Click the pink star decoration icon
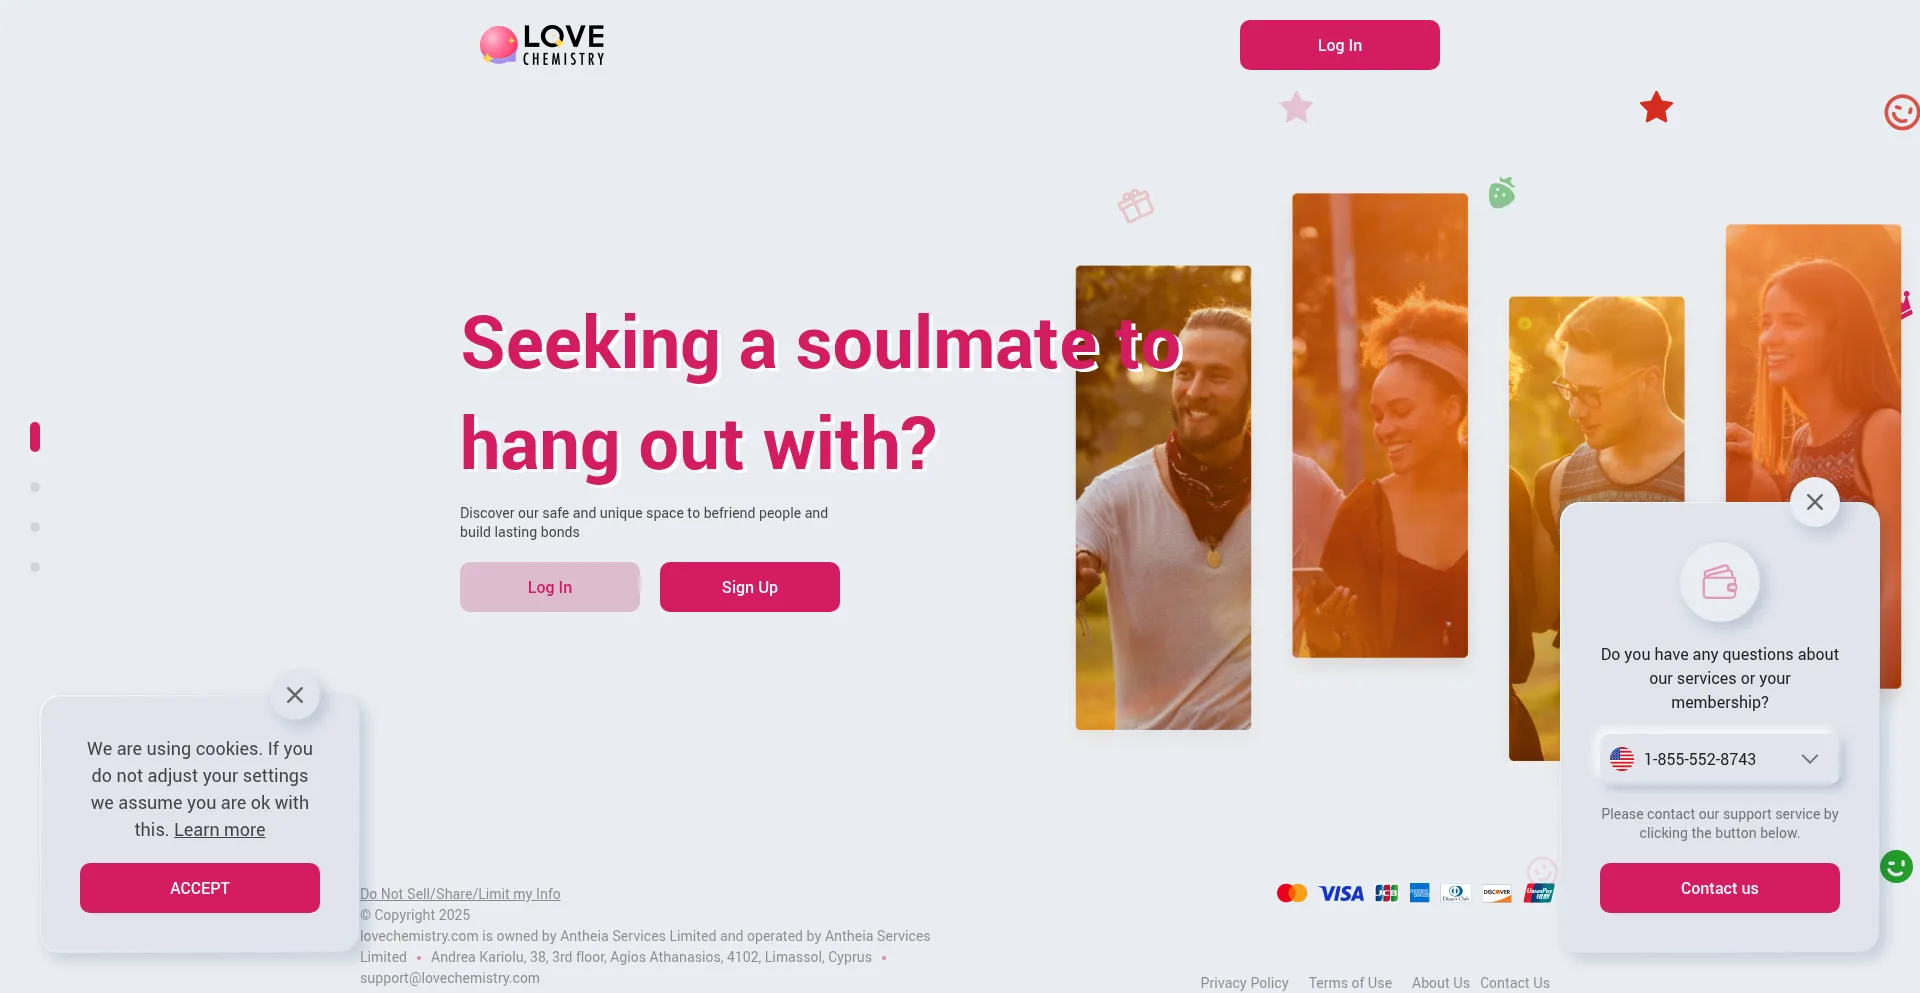Viewport: 1920px width, 993px height. point(1297,107)
